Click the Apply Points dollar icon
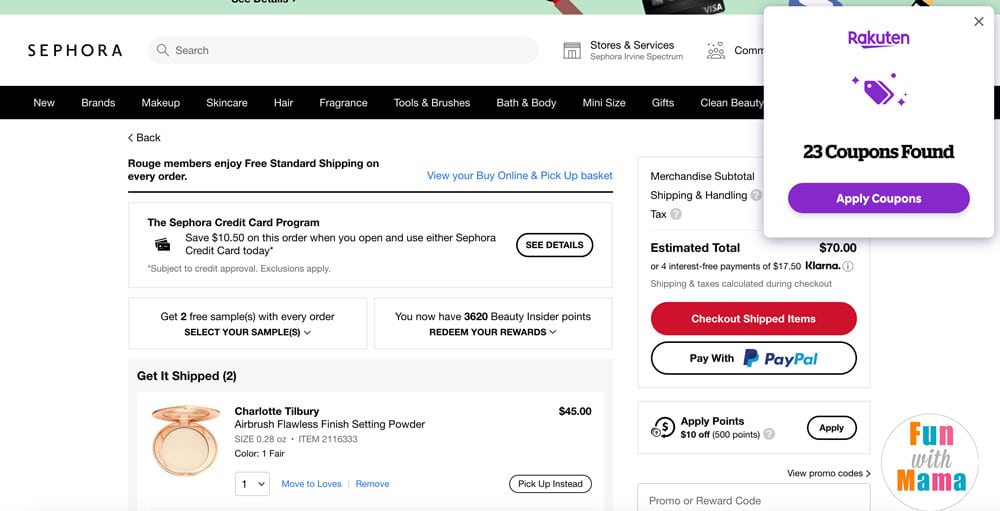 point(663,427)
